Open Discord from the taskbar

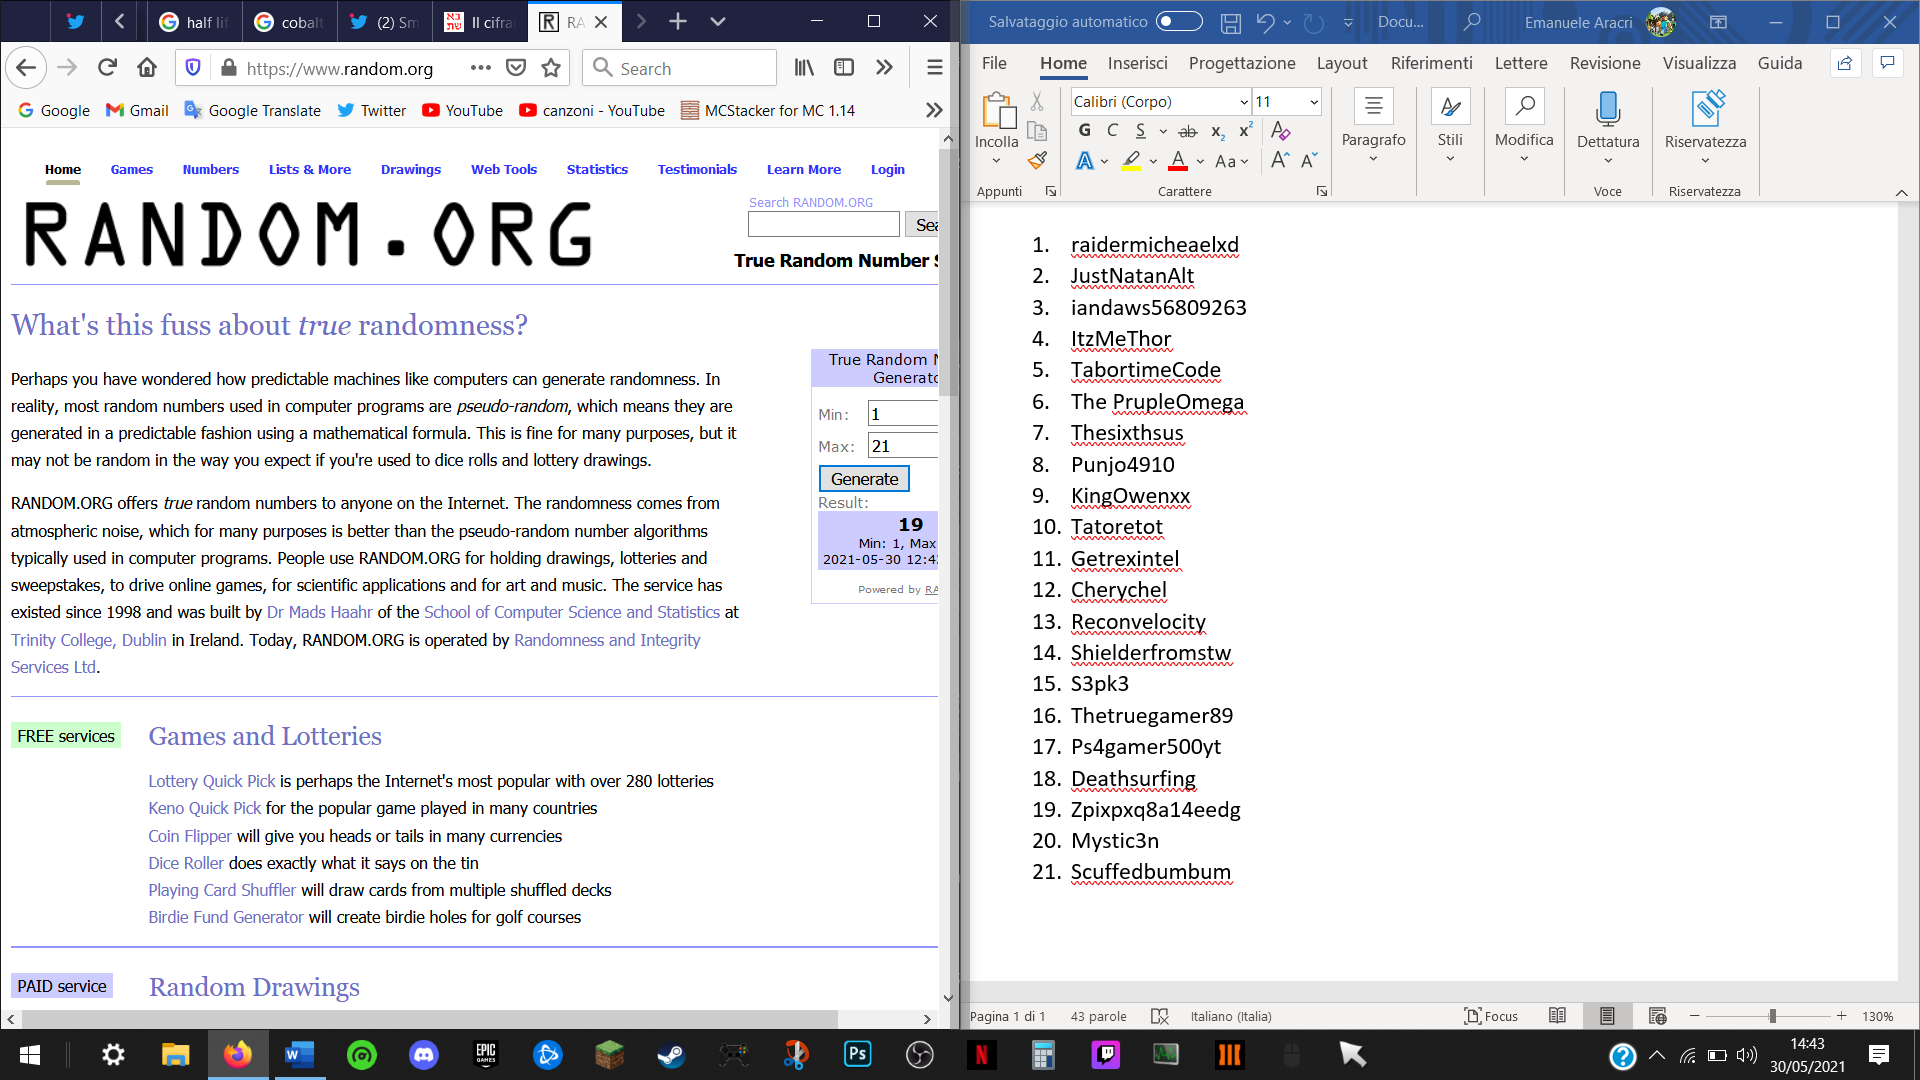[424, 1054]
